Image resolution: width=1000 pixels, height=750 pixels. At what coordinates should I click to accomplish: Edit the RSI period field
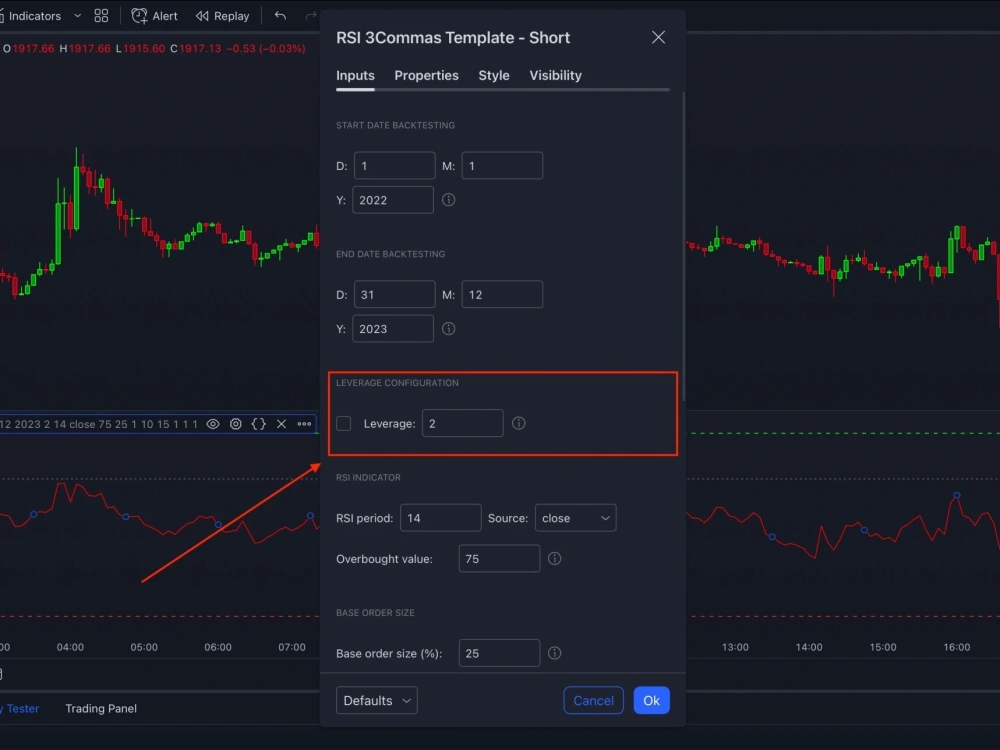point(441,518)
